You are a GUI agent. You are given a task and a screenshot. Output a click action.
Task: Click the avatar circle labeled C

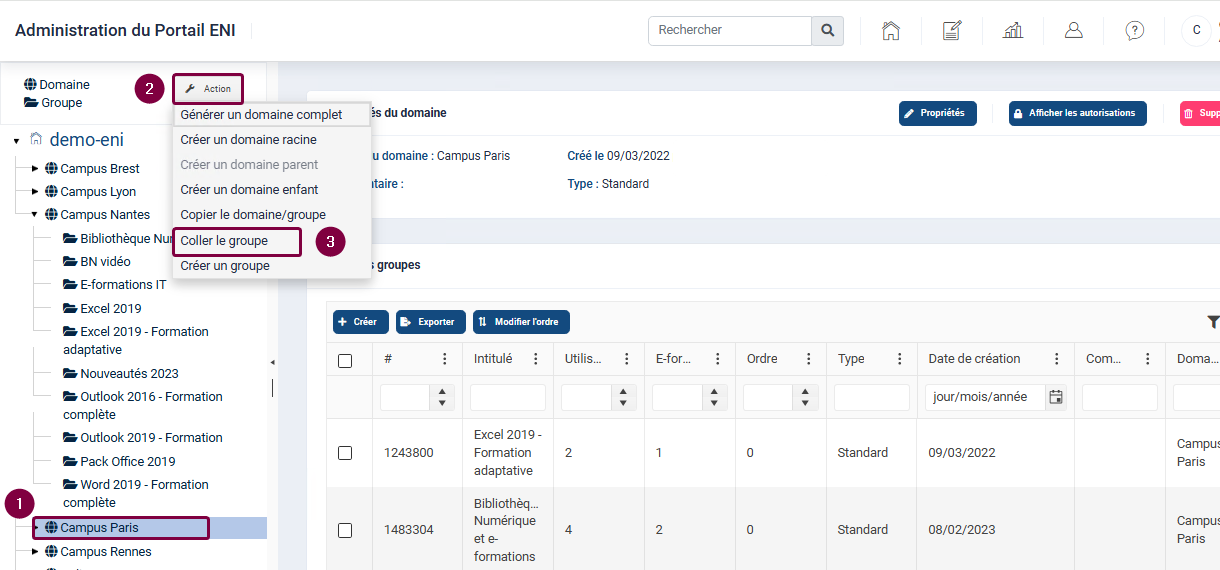click(x=1197, y=30)
